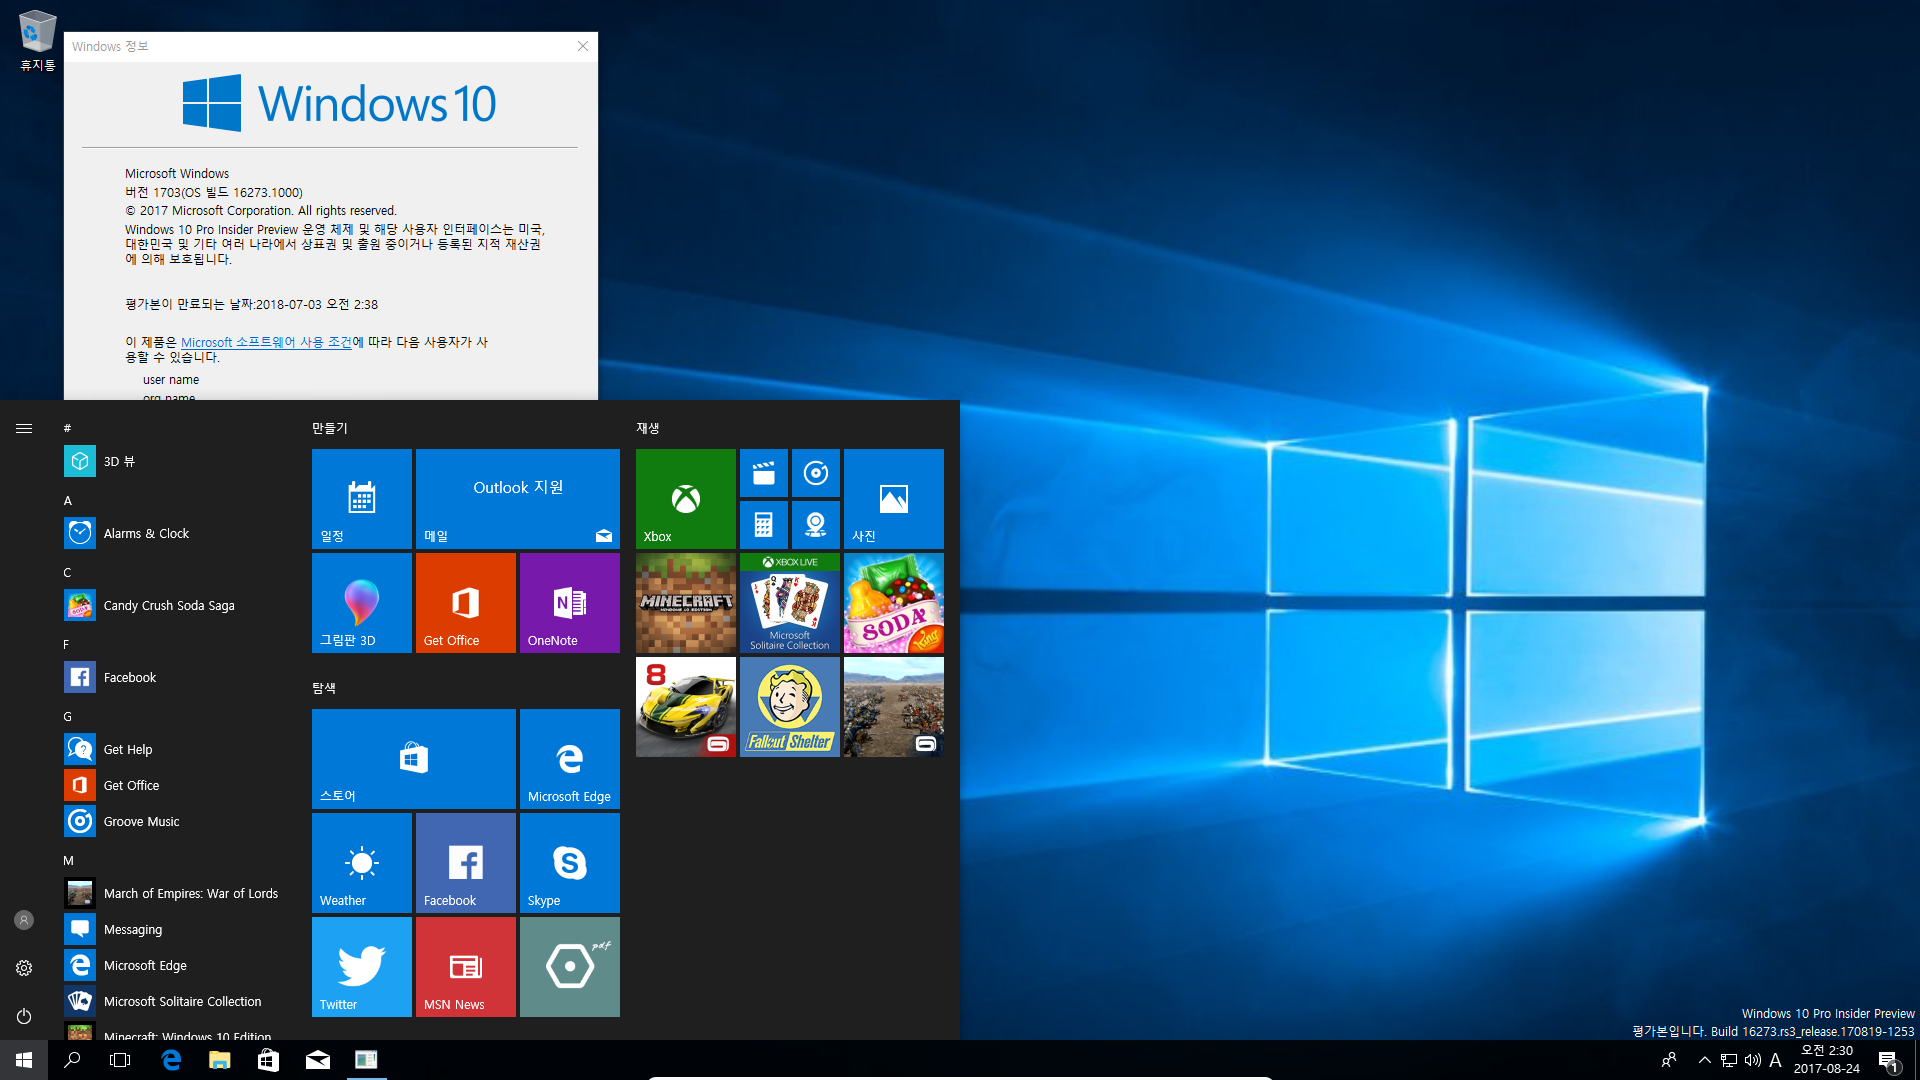
Task: Click Microsoft Software license terms link
Action: click(264, 342)
